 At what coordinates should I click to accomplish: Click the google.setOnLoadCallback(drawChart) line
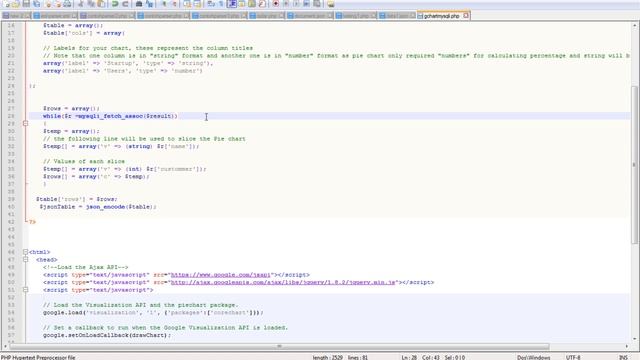[107, 335]
